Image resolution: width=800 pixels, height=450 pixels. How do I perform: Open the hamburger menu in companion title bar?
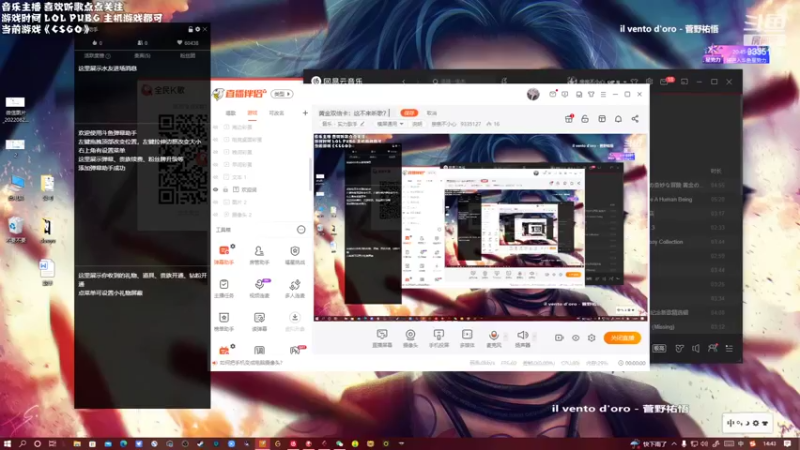(603, 94)
